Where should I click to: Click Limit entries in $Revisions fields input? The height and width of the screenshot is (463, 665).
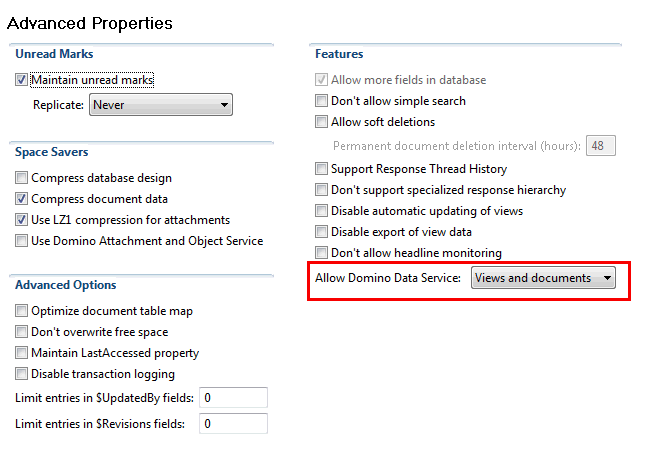233,424
